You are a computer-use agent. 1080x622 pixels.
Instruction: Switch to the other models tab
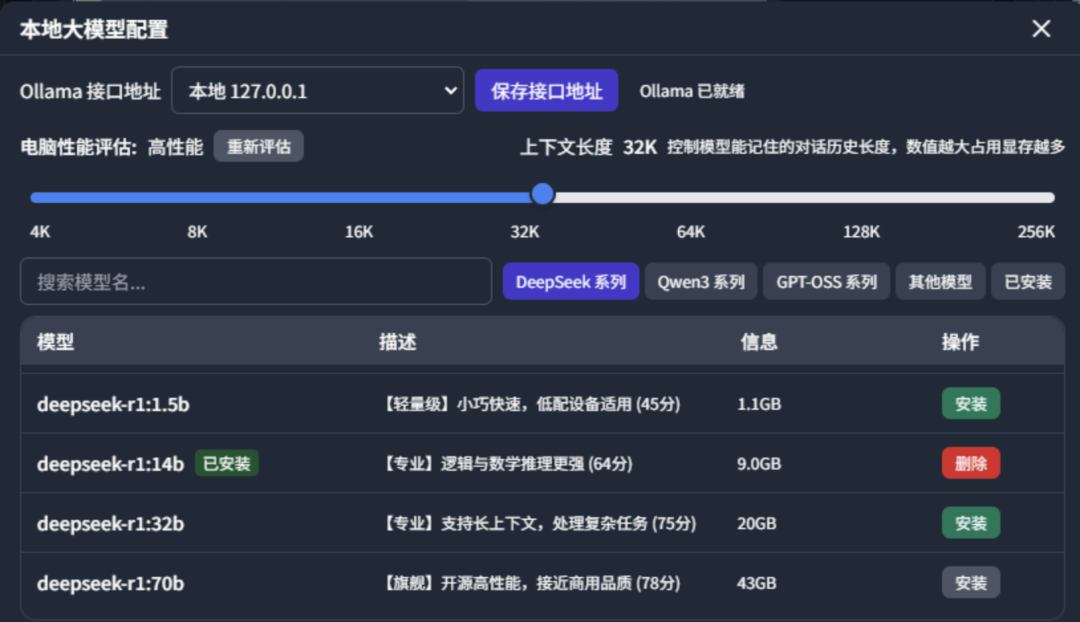tap(940, 282)
